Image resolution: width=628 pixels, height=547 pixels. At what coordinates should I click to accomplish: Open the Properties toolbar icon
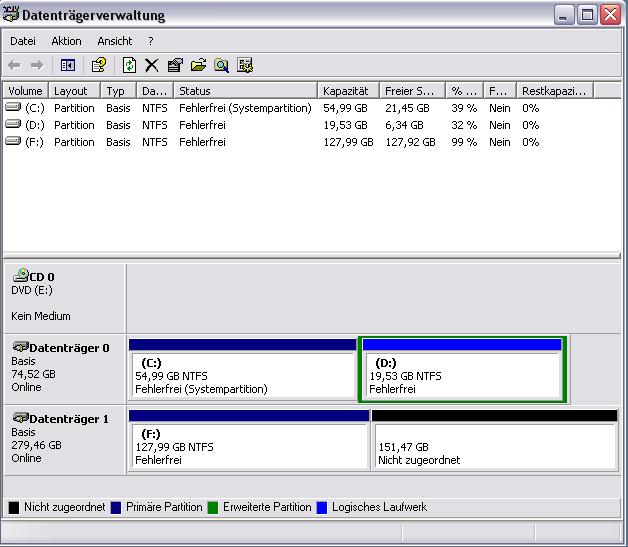175,65
